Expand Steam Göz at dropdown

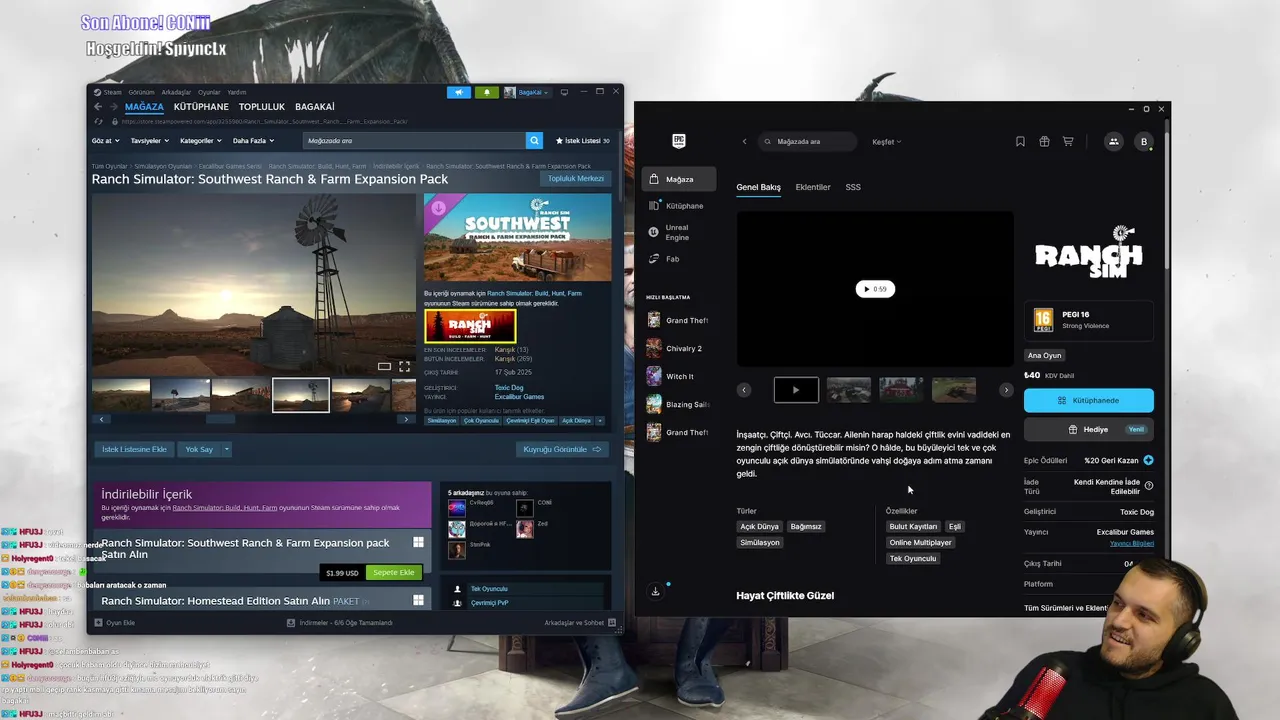[x=105, y=141]
